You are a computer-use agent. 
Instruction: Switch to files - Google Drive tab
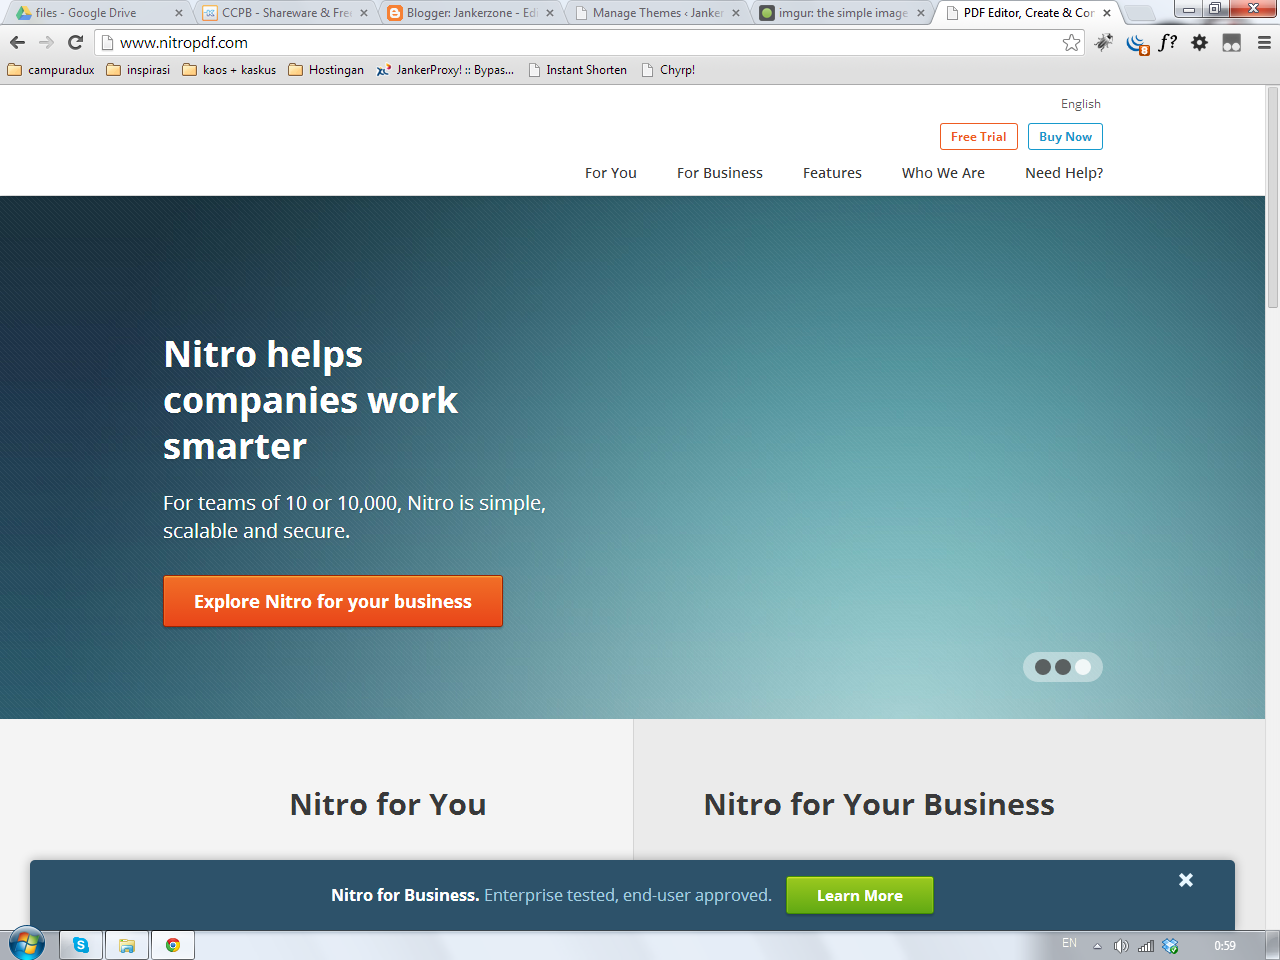tap(96, 13)
